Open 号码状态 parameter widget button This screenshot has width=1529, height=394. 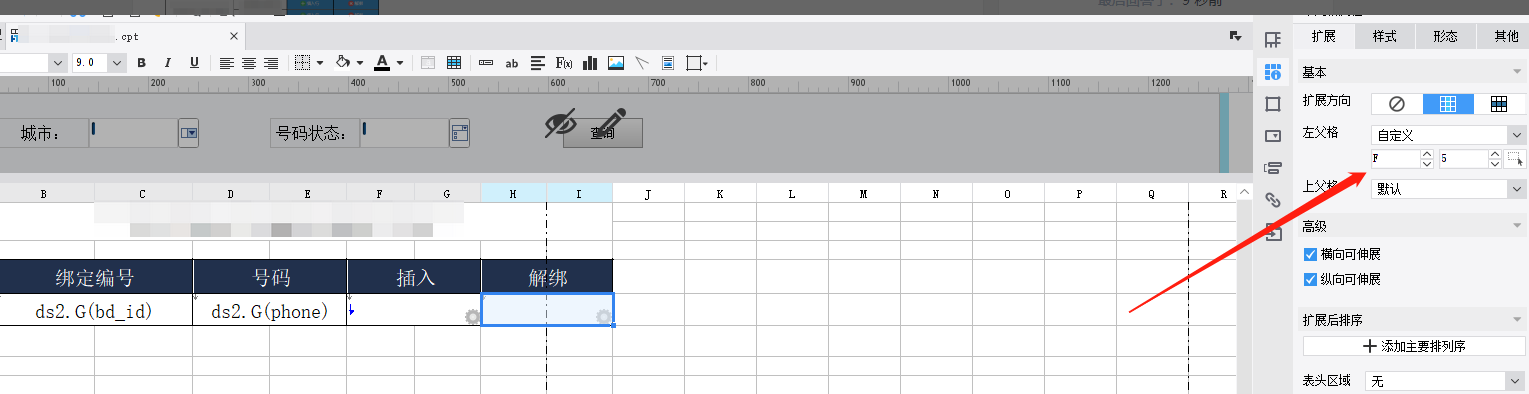(x=460, y=132)
